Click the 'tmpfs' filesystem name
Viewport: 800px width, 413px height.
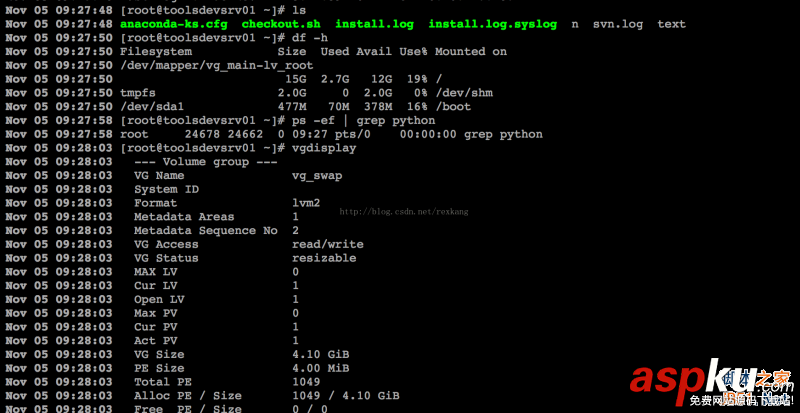click(x=138, y=93)
